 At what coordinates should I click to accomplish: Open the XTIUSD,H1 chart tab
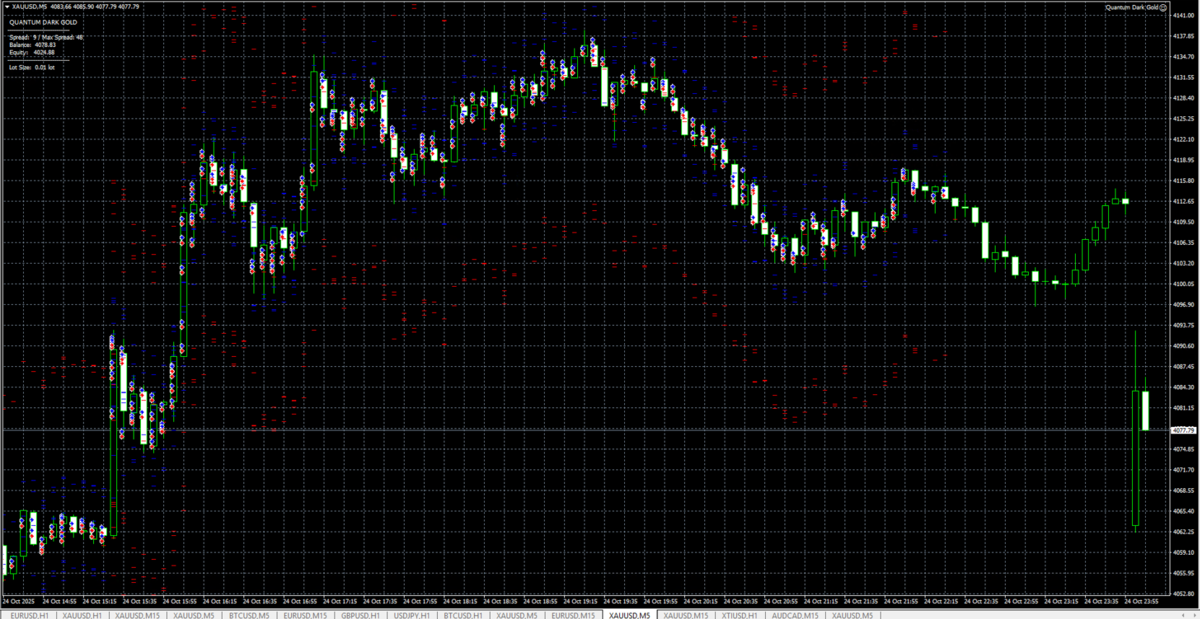tap(737, 614)
